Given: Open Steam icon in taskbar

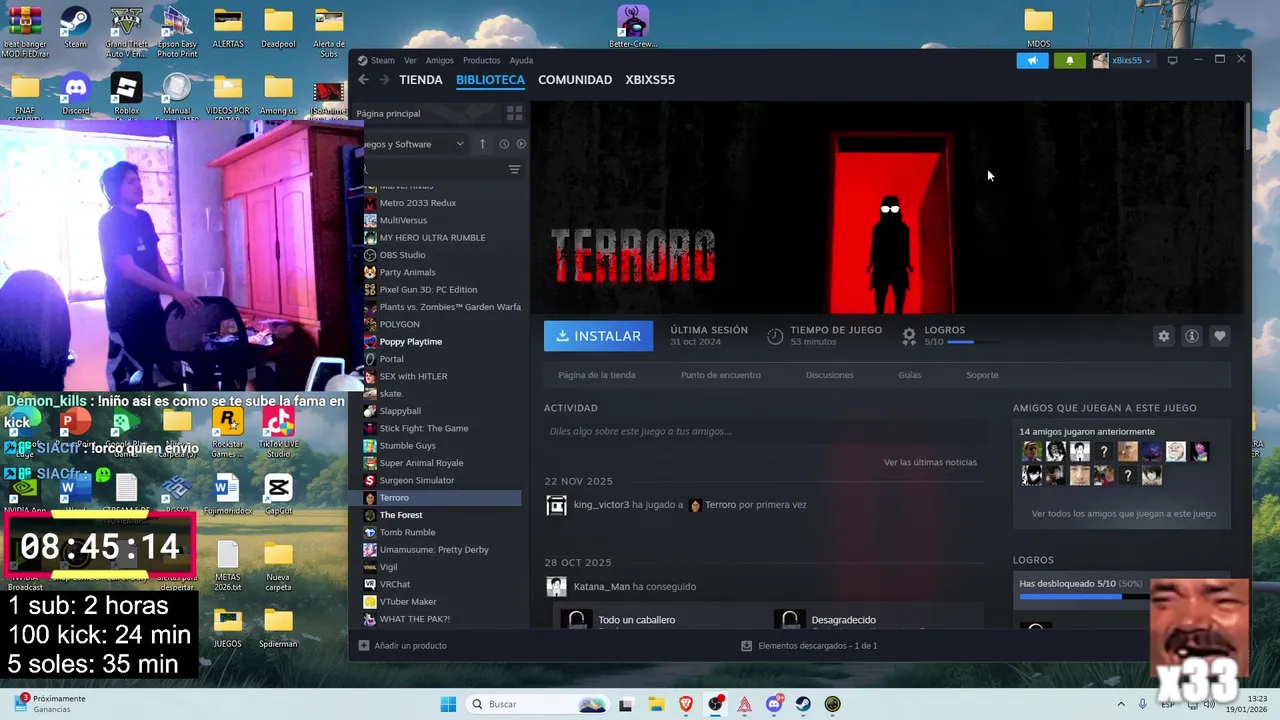Looking at the screenshot, I should point(803,704).
